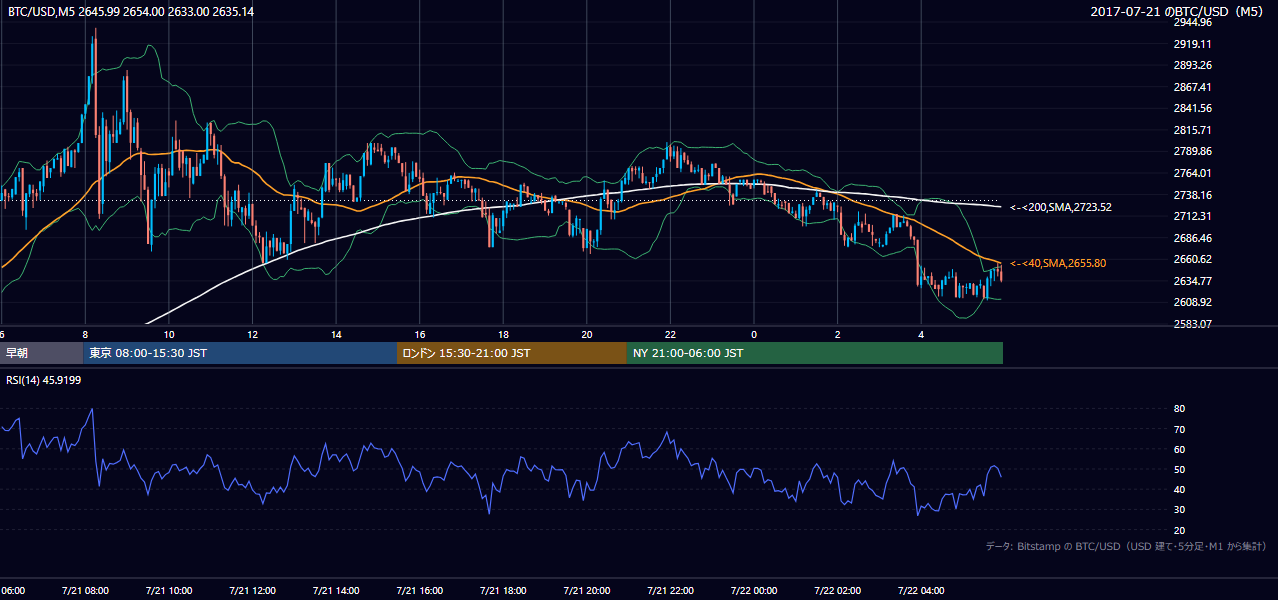Image resolution: width=1278 pixels, height=600 pixels.
Task: Click price axis label 2583.07
Action: 1193,324
